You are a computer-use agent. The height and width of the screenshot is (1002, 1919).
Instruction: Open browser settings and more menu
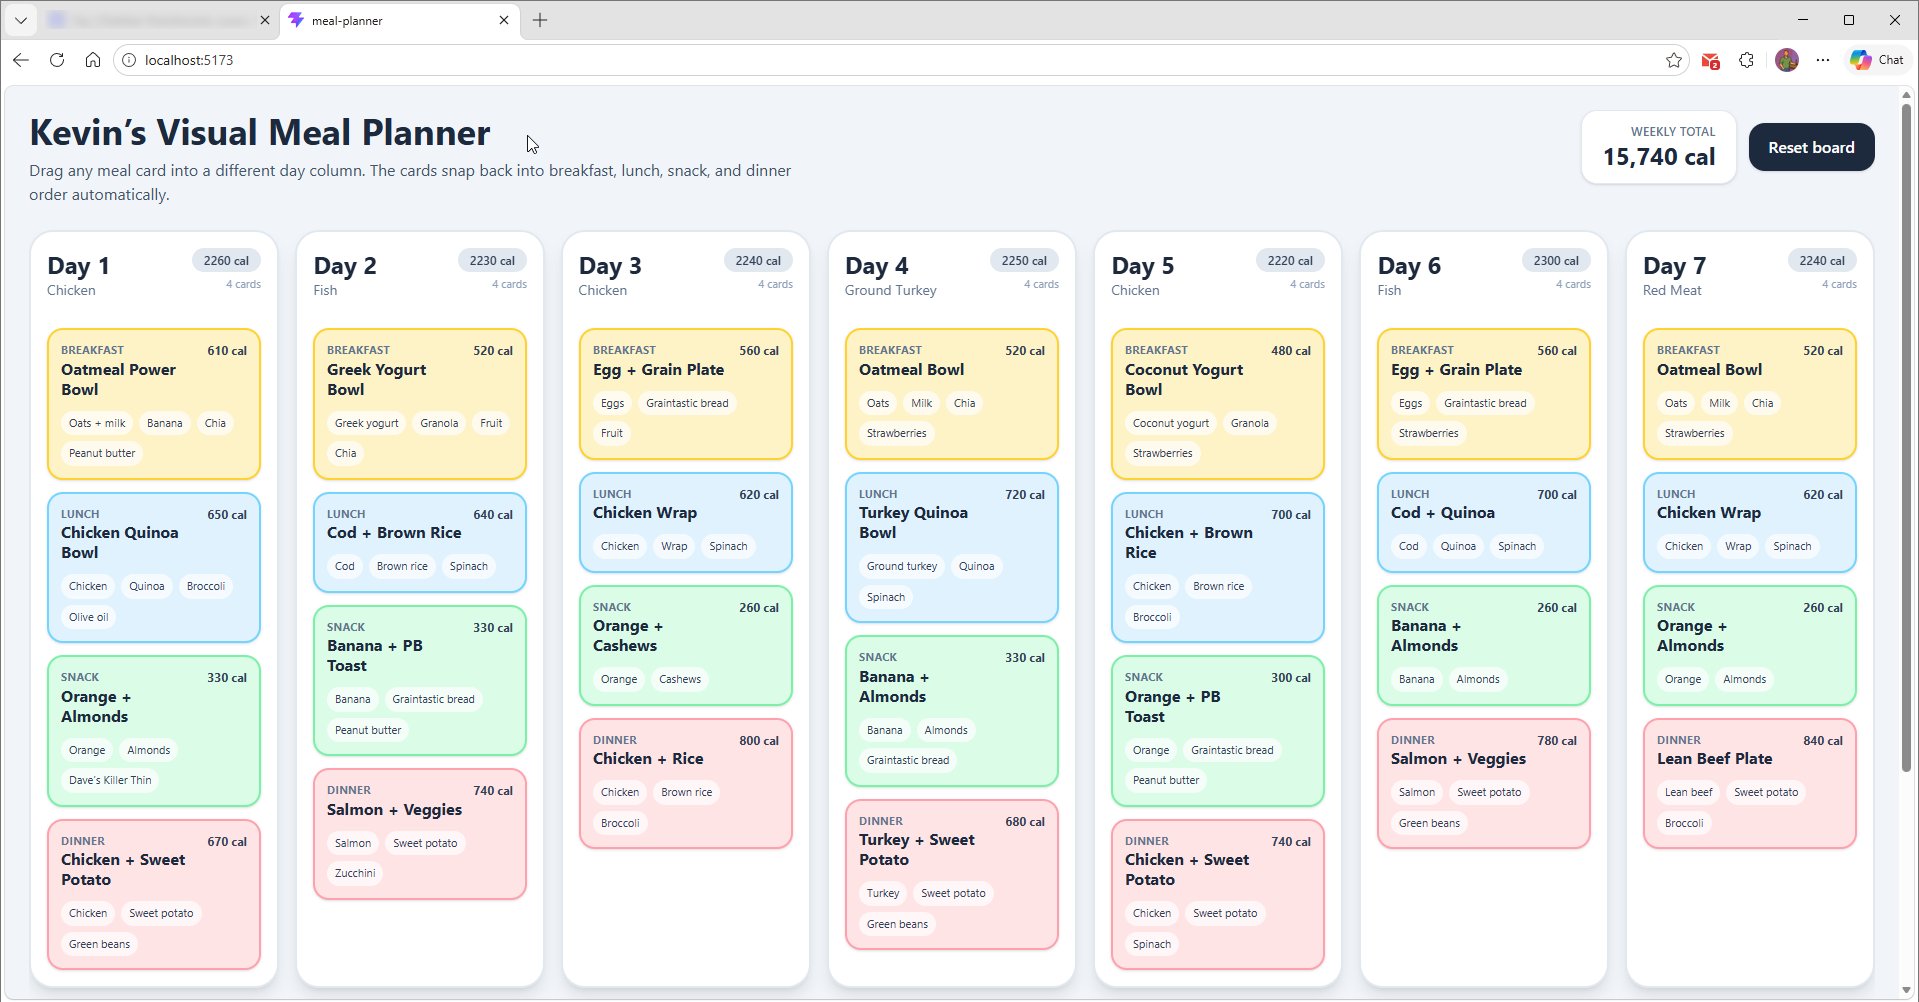(1823, 60)
